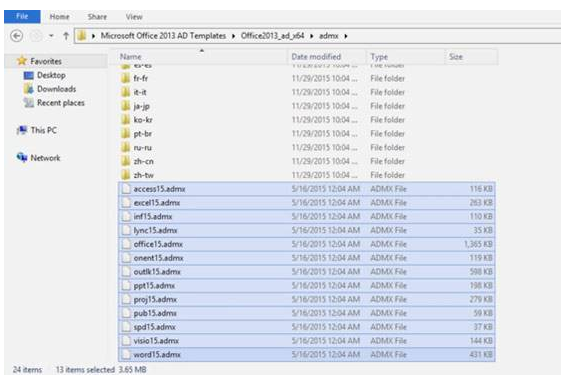Screen dimensions: 561x382
Task: Click the office15.admx file icon
Action: click(126, 244)
